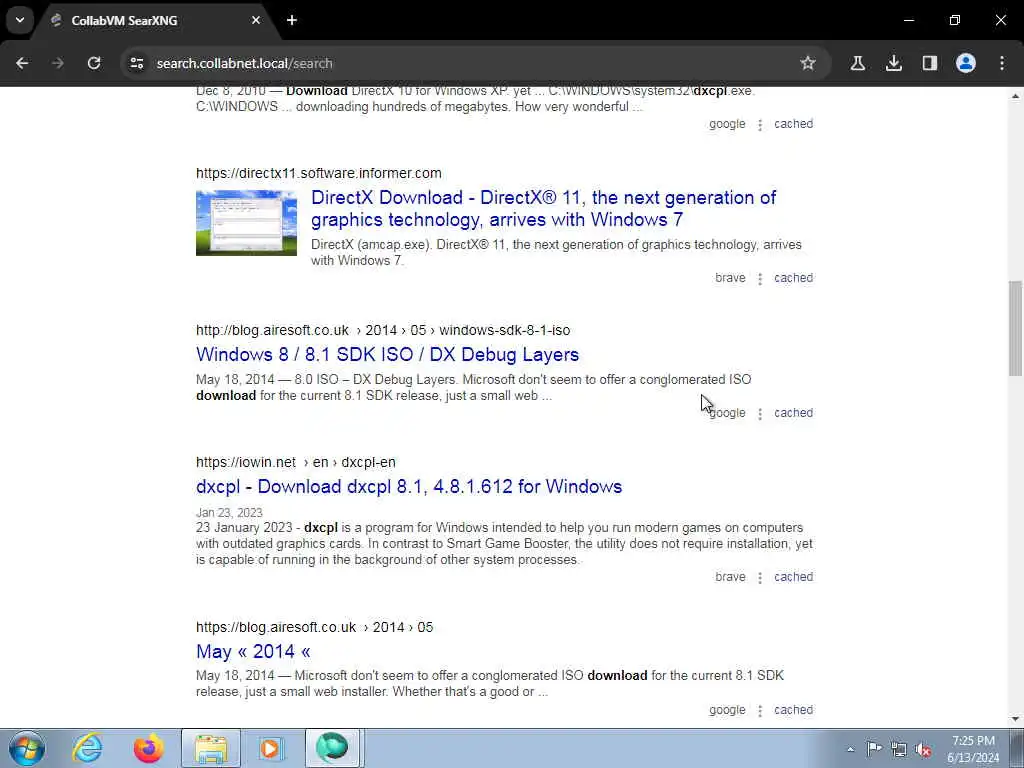Image resolution: width=1024 pixels, height=768 pixels.
Task: Click the scrollbar up arrow
Action: coord(1015,96)
